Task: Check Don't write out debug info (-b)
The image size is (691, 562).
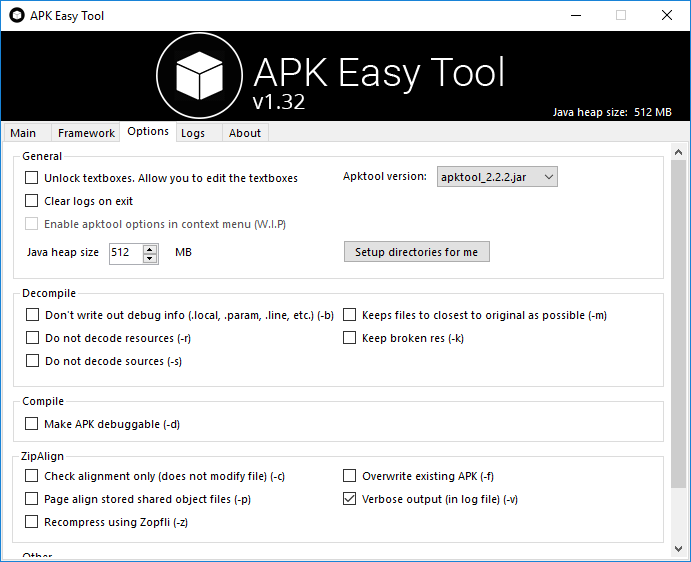Action: pyautogui.click(x=32, y=315)
